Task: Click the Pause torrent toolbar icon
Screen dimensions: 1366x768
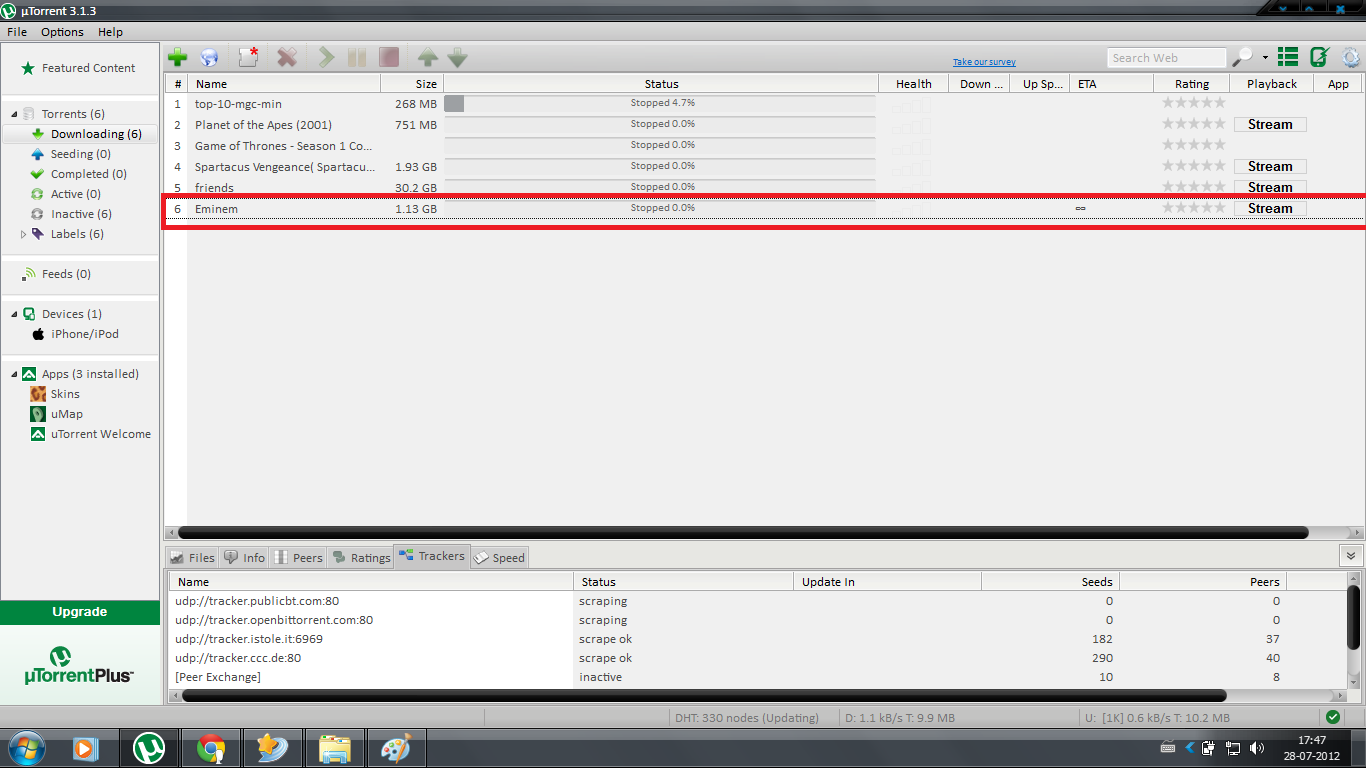Action: point(357,58)
